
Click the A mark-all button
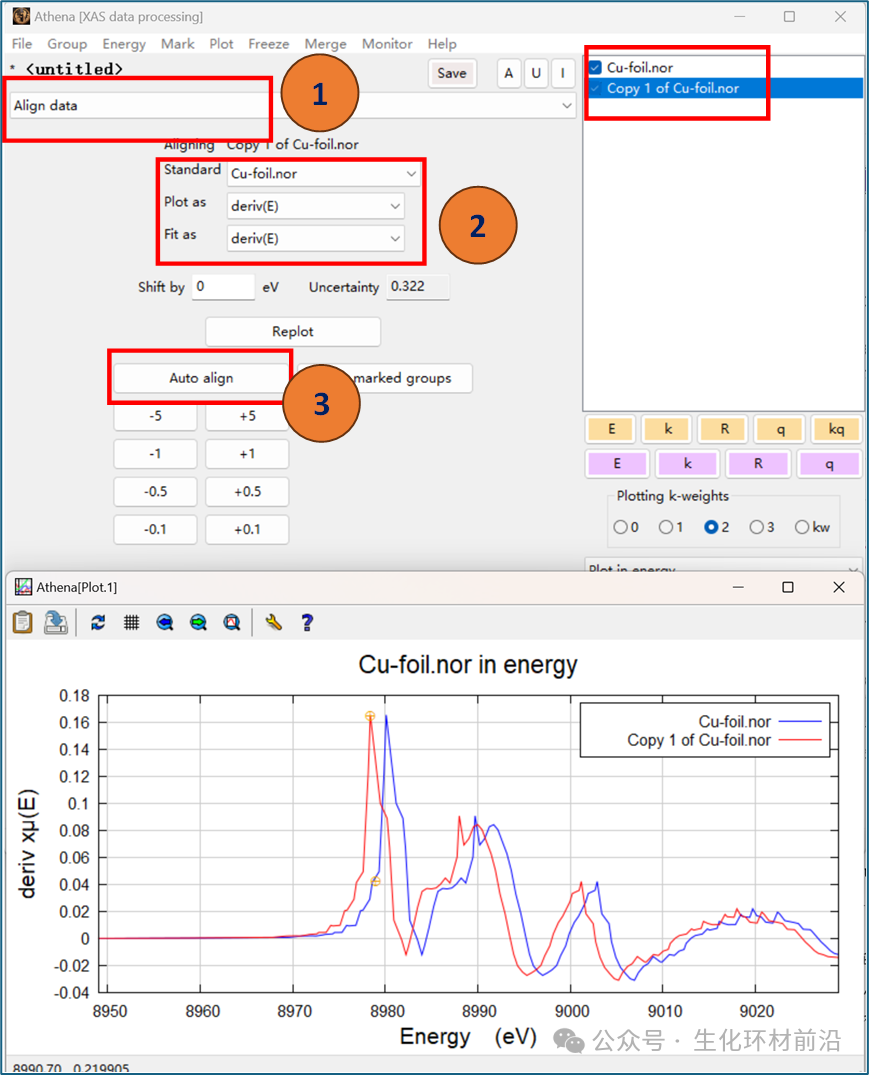pos(509,73)
